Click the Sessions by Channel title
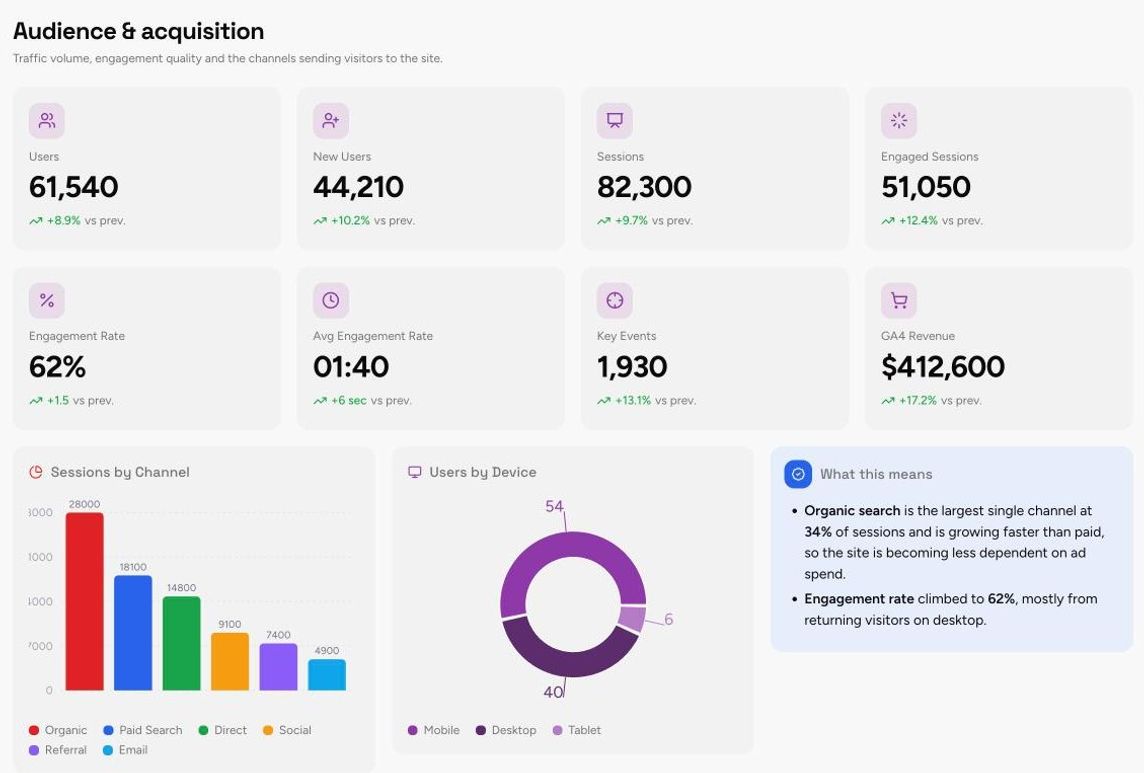The width and height of the screenshot is (1144, 773). coord(120,472)
